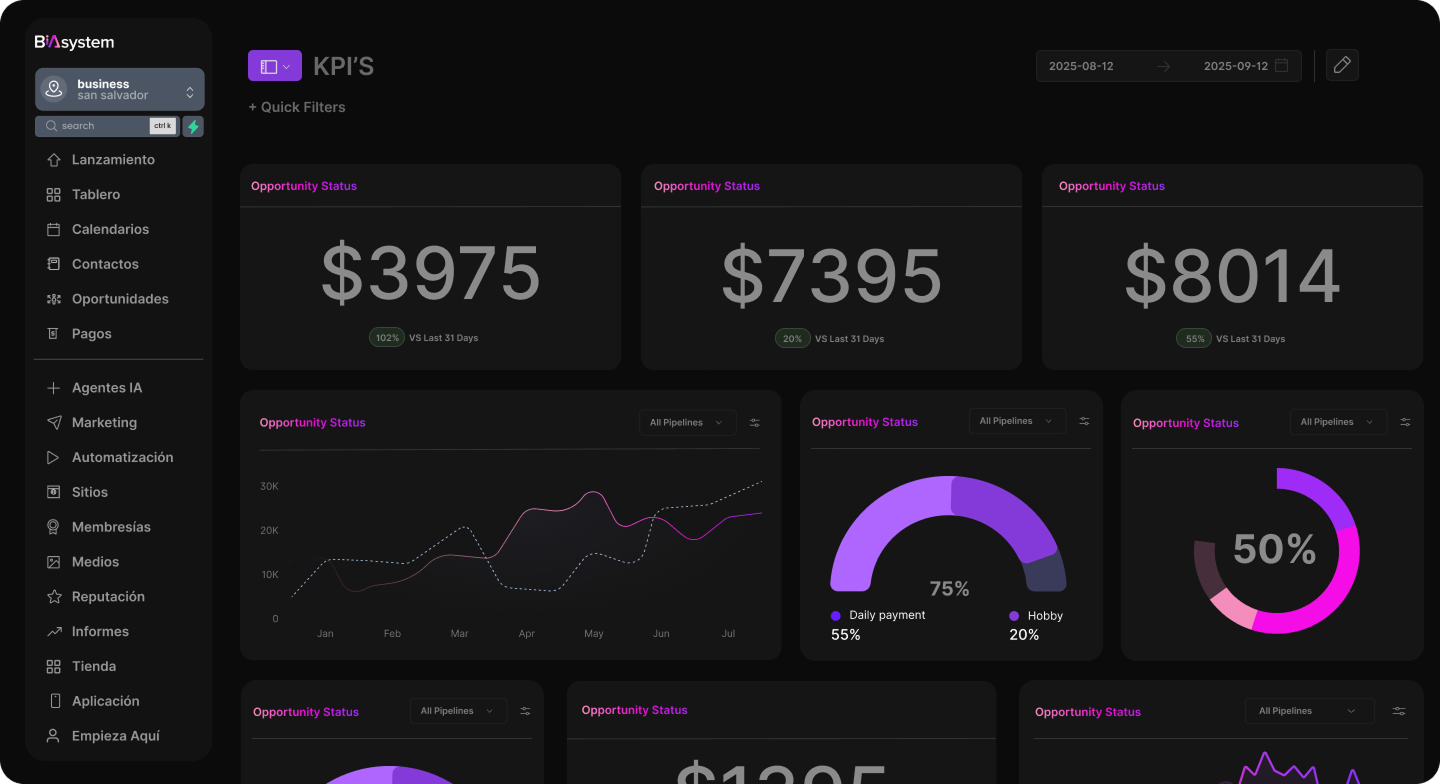Click the pencil edit icon
Screen dimensions: 1440x784
coord(1342,66)
